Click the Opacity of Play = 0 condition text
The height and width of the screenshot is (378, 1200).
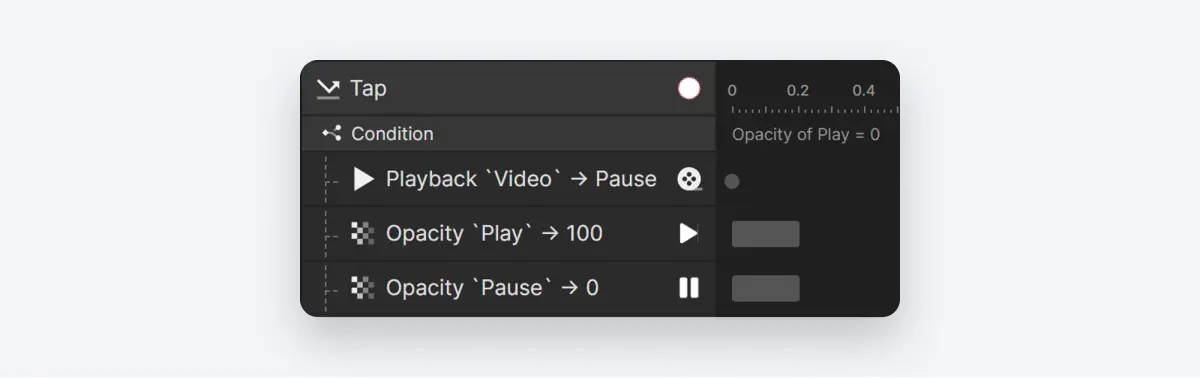(806, 134)
